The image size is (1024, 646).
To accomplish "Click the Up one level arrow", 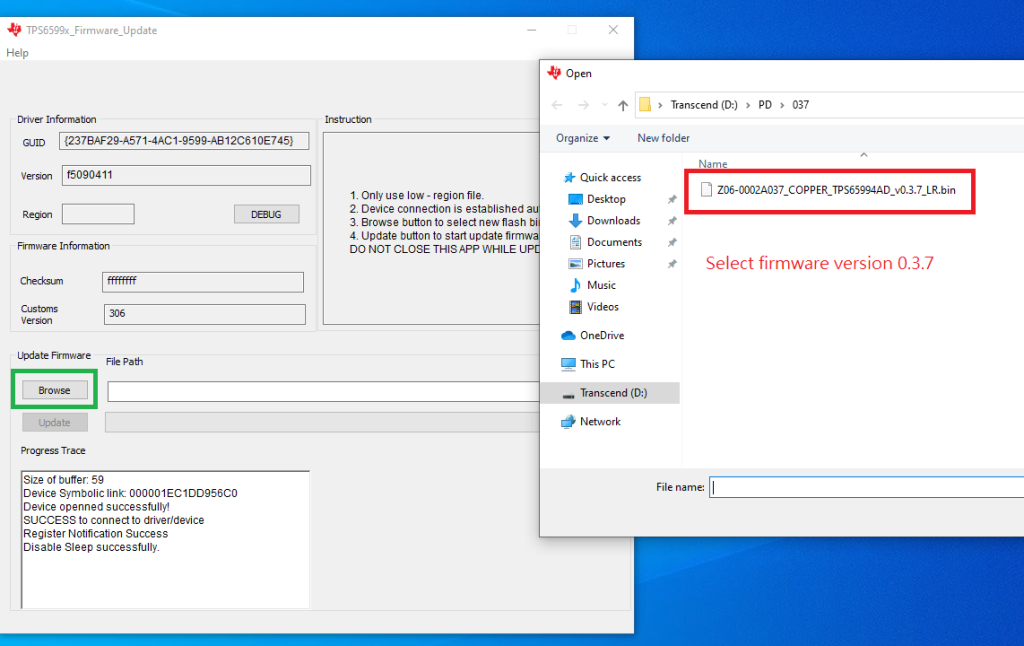I will (623, 105).
